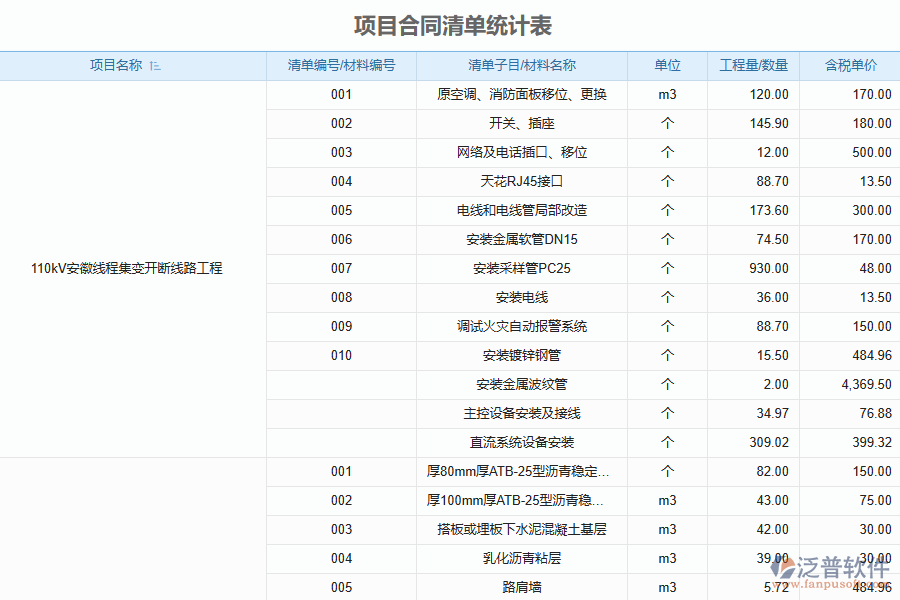Image resolution: width=900 pixels, height=600 pixels.
Task: Select the 调试火灾自动报警系统 row
Action: [521, 327]
